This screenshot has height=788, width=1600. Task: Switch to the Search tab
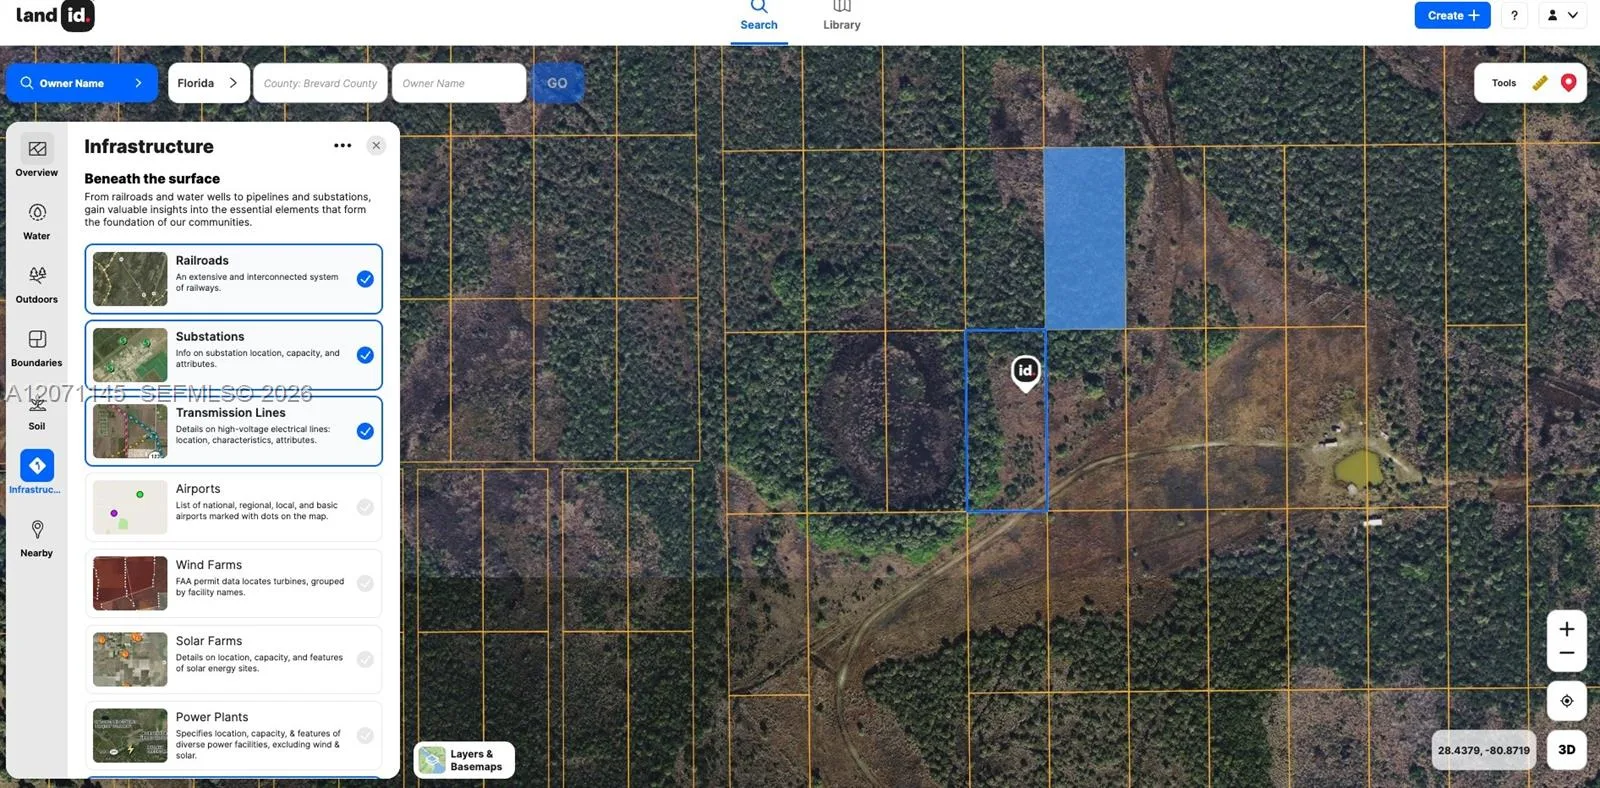tap(759, 18)
